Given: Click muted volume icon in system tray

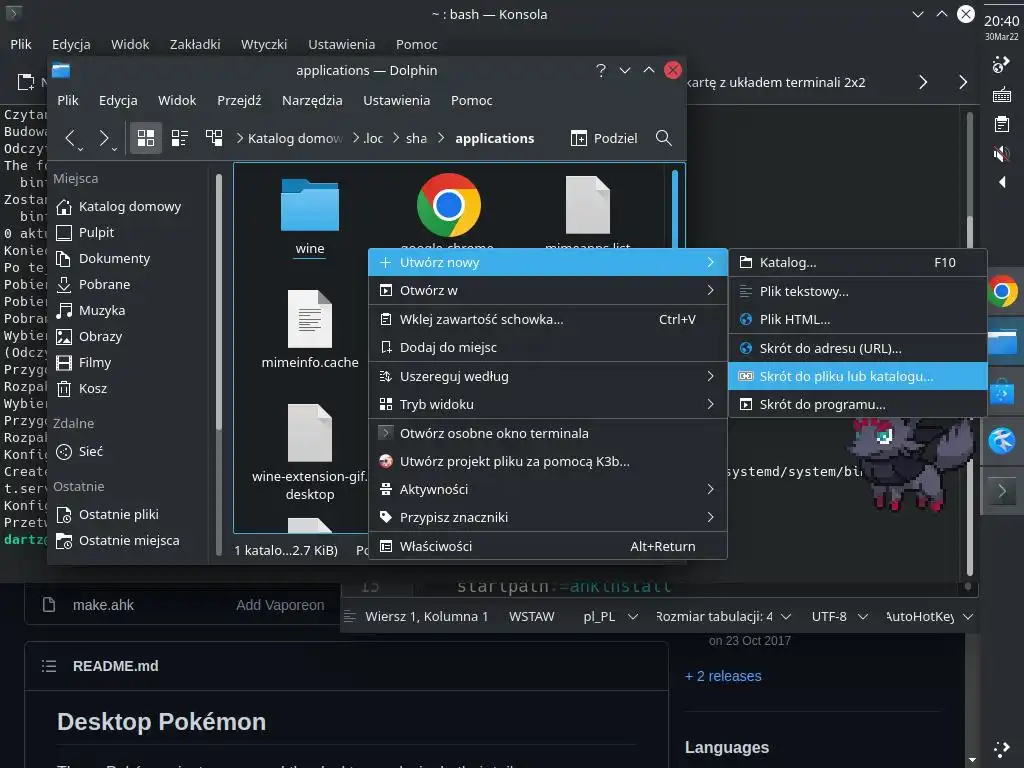Looking at the screenshot, I should click(x=1001, y=154).
